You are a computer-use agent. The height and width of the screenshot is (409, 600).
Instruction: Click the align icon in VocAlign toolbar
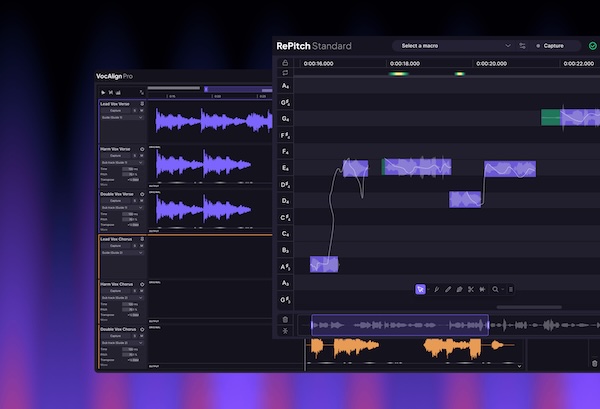pyautogui.click(x=111, y=93)
